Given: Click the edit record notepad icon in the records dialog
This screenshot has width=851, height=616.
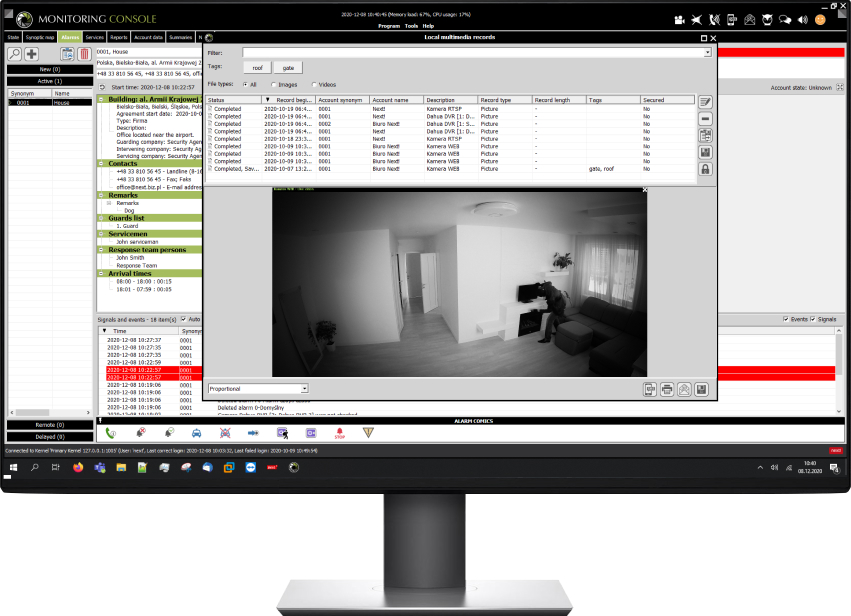Looking at the screenshot, I should 705,102.
